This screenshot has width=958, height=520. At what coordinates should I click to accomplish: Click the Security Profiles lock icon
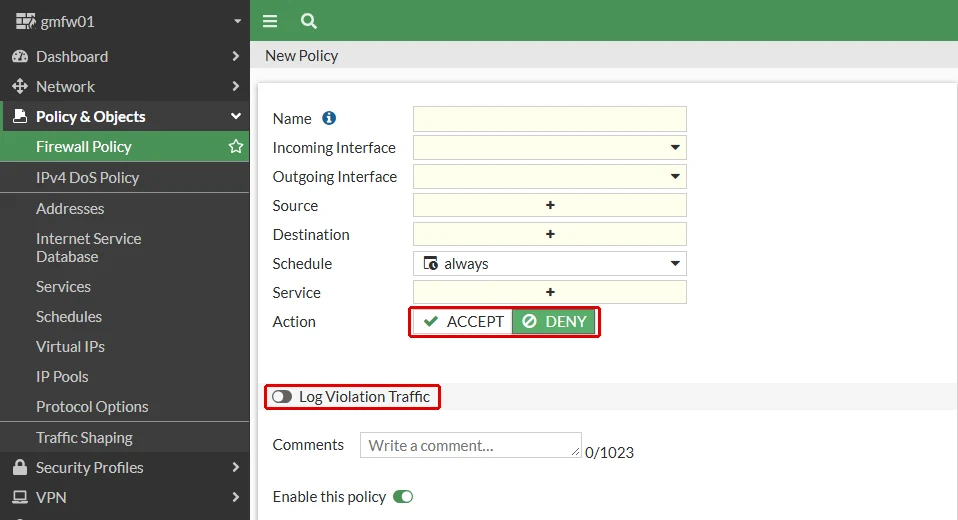[x=20, y=467]
